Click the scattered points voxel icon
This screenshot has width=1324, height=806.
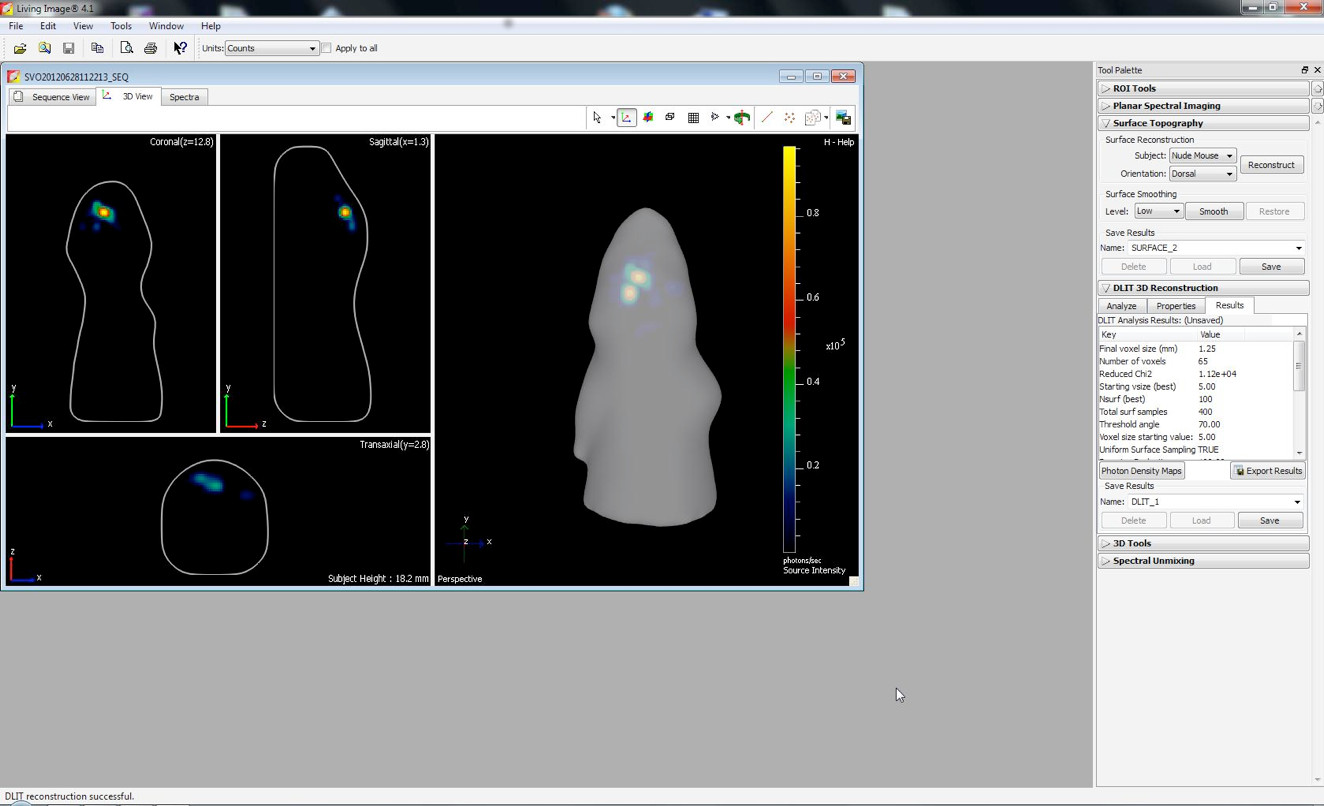789,118
